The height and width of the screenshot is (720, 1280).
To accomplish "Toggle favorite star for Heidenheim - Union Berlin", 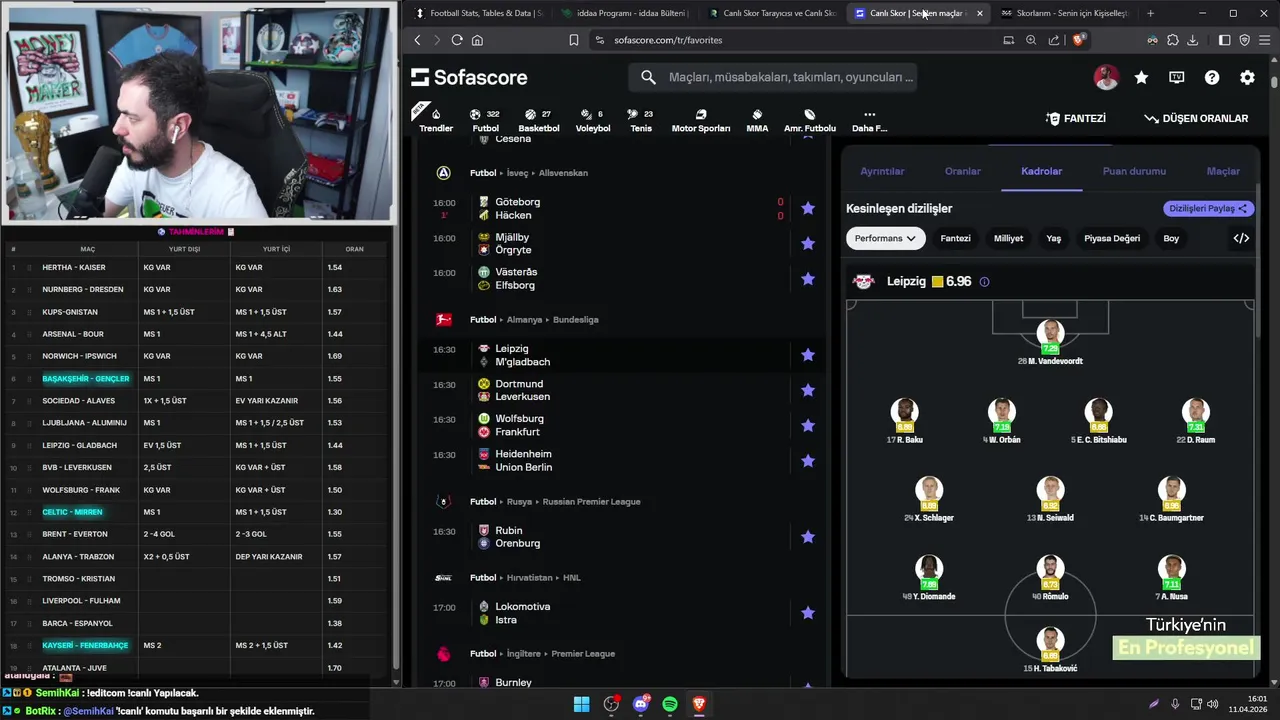I will pyautogui.click(x=808, y=460).
